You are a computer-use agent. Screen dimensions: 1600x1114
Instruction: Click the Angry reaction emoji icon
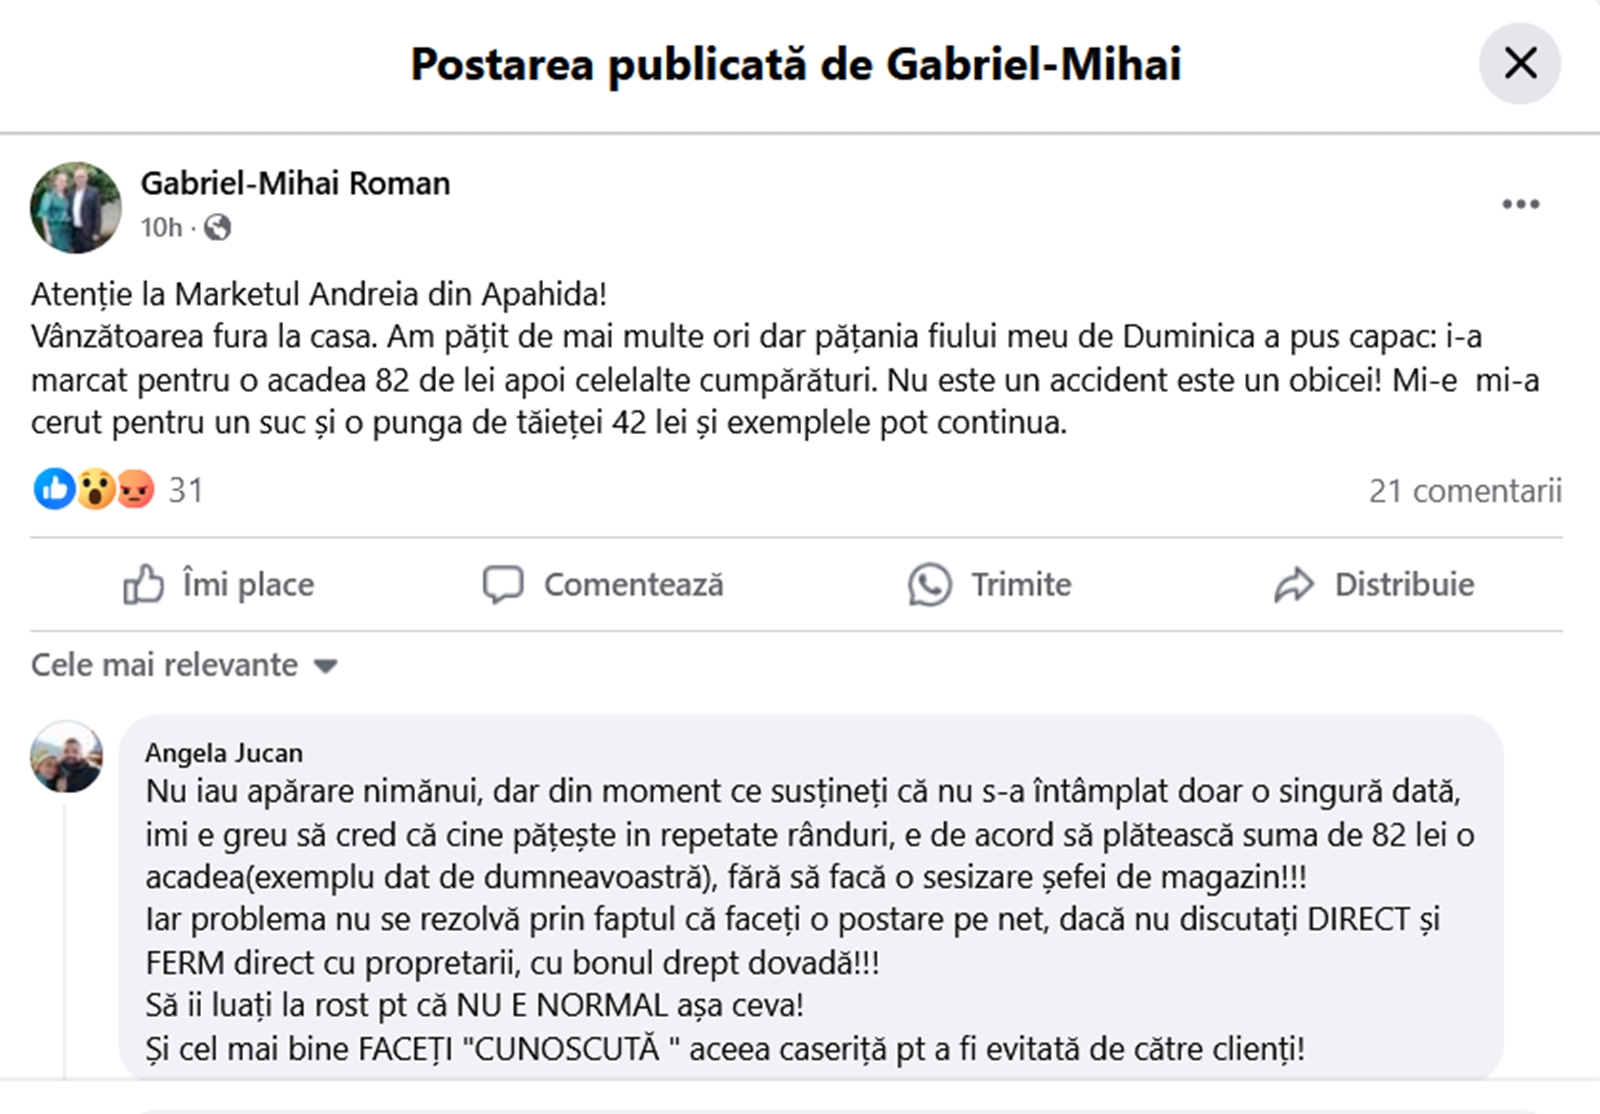coord(135,490)
